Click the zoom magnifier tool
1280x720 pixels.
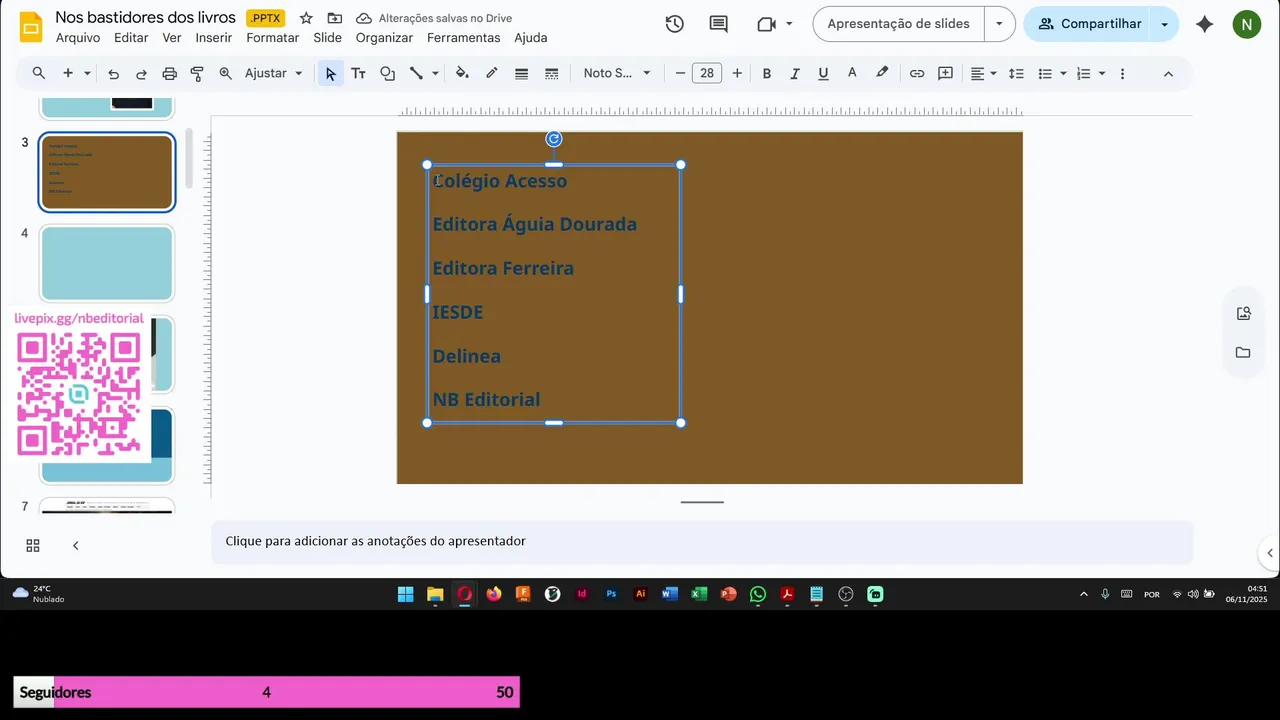click(225, 73)
